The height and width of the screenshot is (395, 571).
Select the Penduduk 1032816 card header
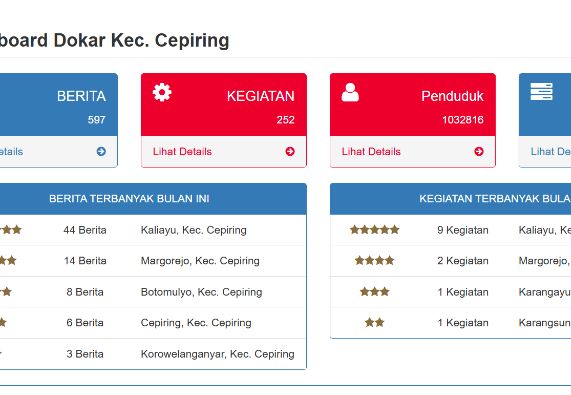tap(413, 105)
